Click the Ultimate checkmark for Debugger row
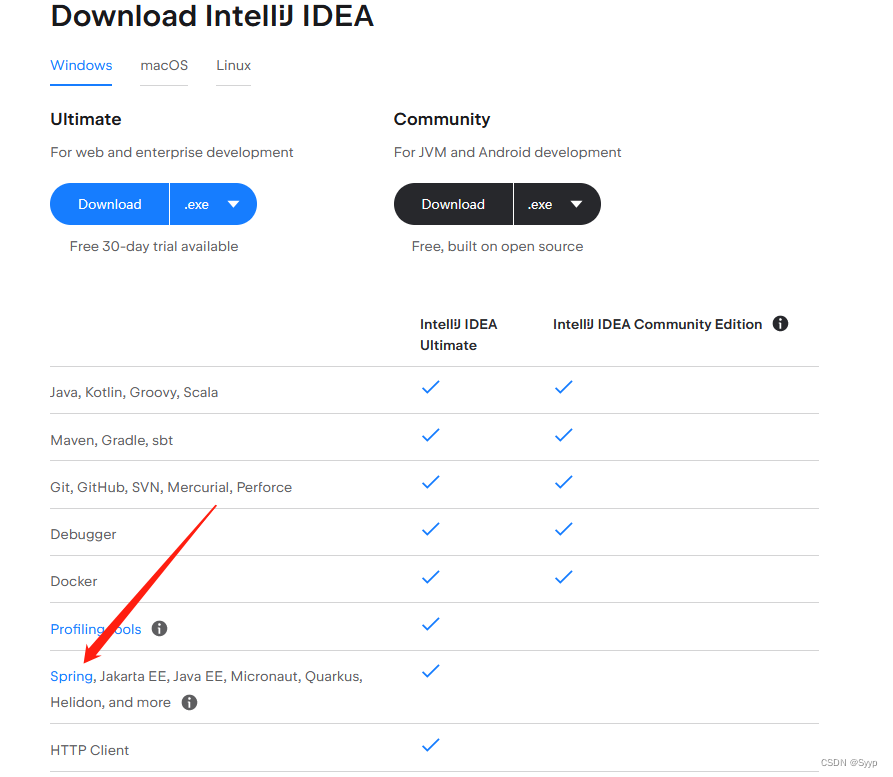 click(x=431, y=529)
